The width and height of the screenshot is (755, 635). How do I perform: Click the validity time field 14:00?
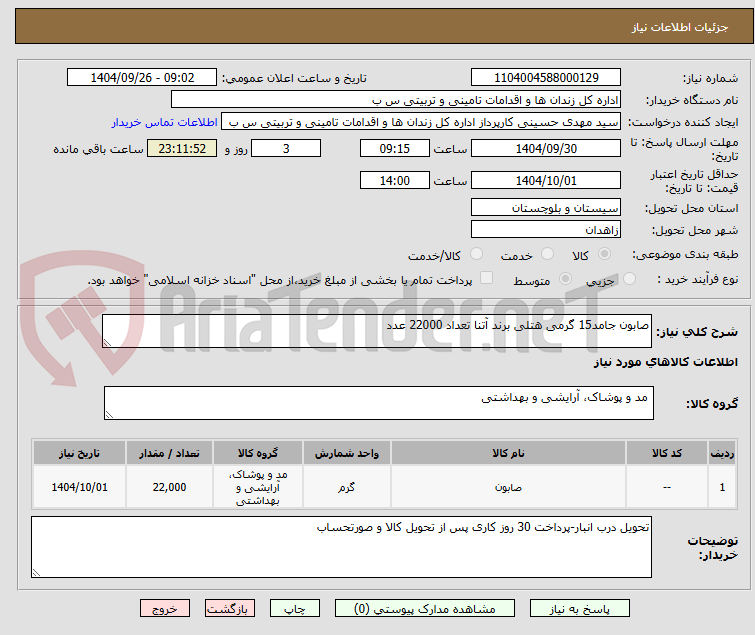click(395, 181)
